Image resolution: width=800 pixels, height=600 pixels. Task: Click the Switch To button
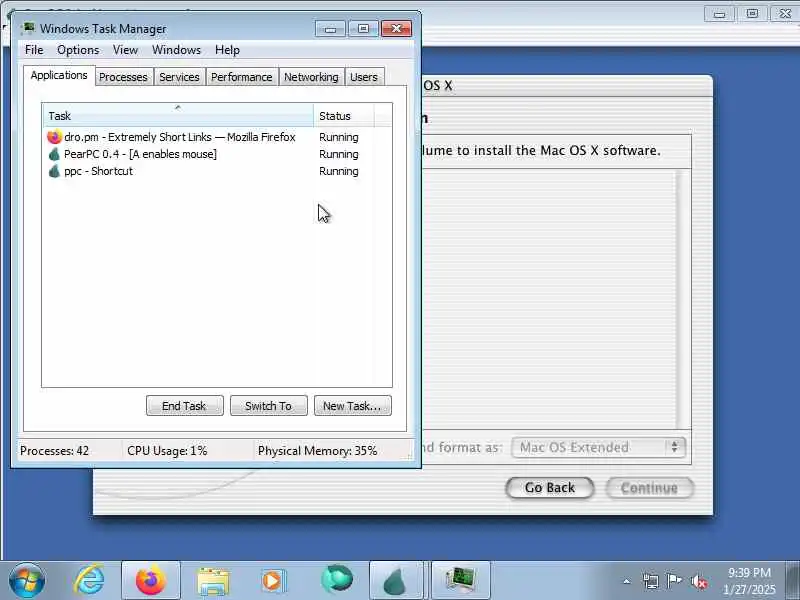(268, 406)
